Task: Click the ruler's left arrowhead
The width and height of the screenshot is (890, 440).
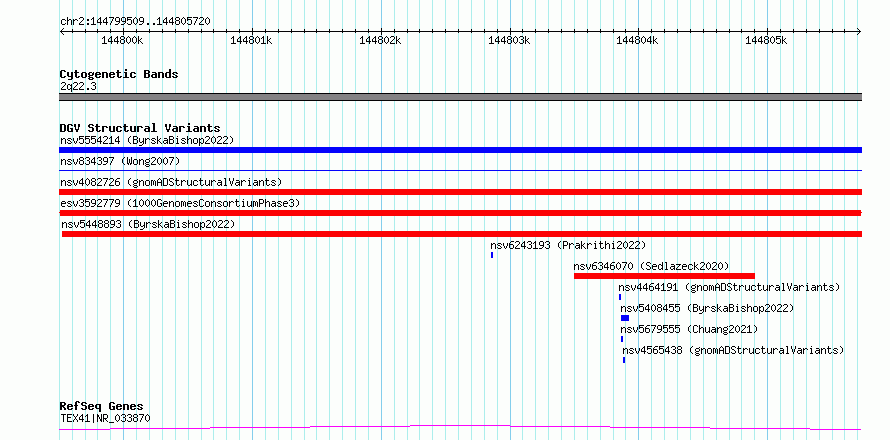Action: pyautogui.click(x=62, y=31)
